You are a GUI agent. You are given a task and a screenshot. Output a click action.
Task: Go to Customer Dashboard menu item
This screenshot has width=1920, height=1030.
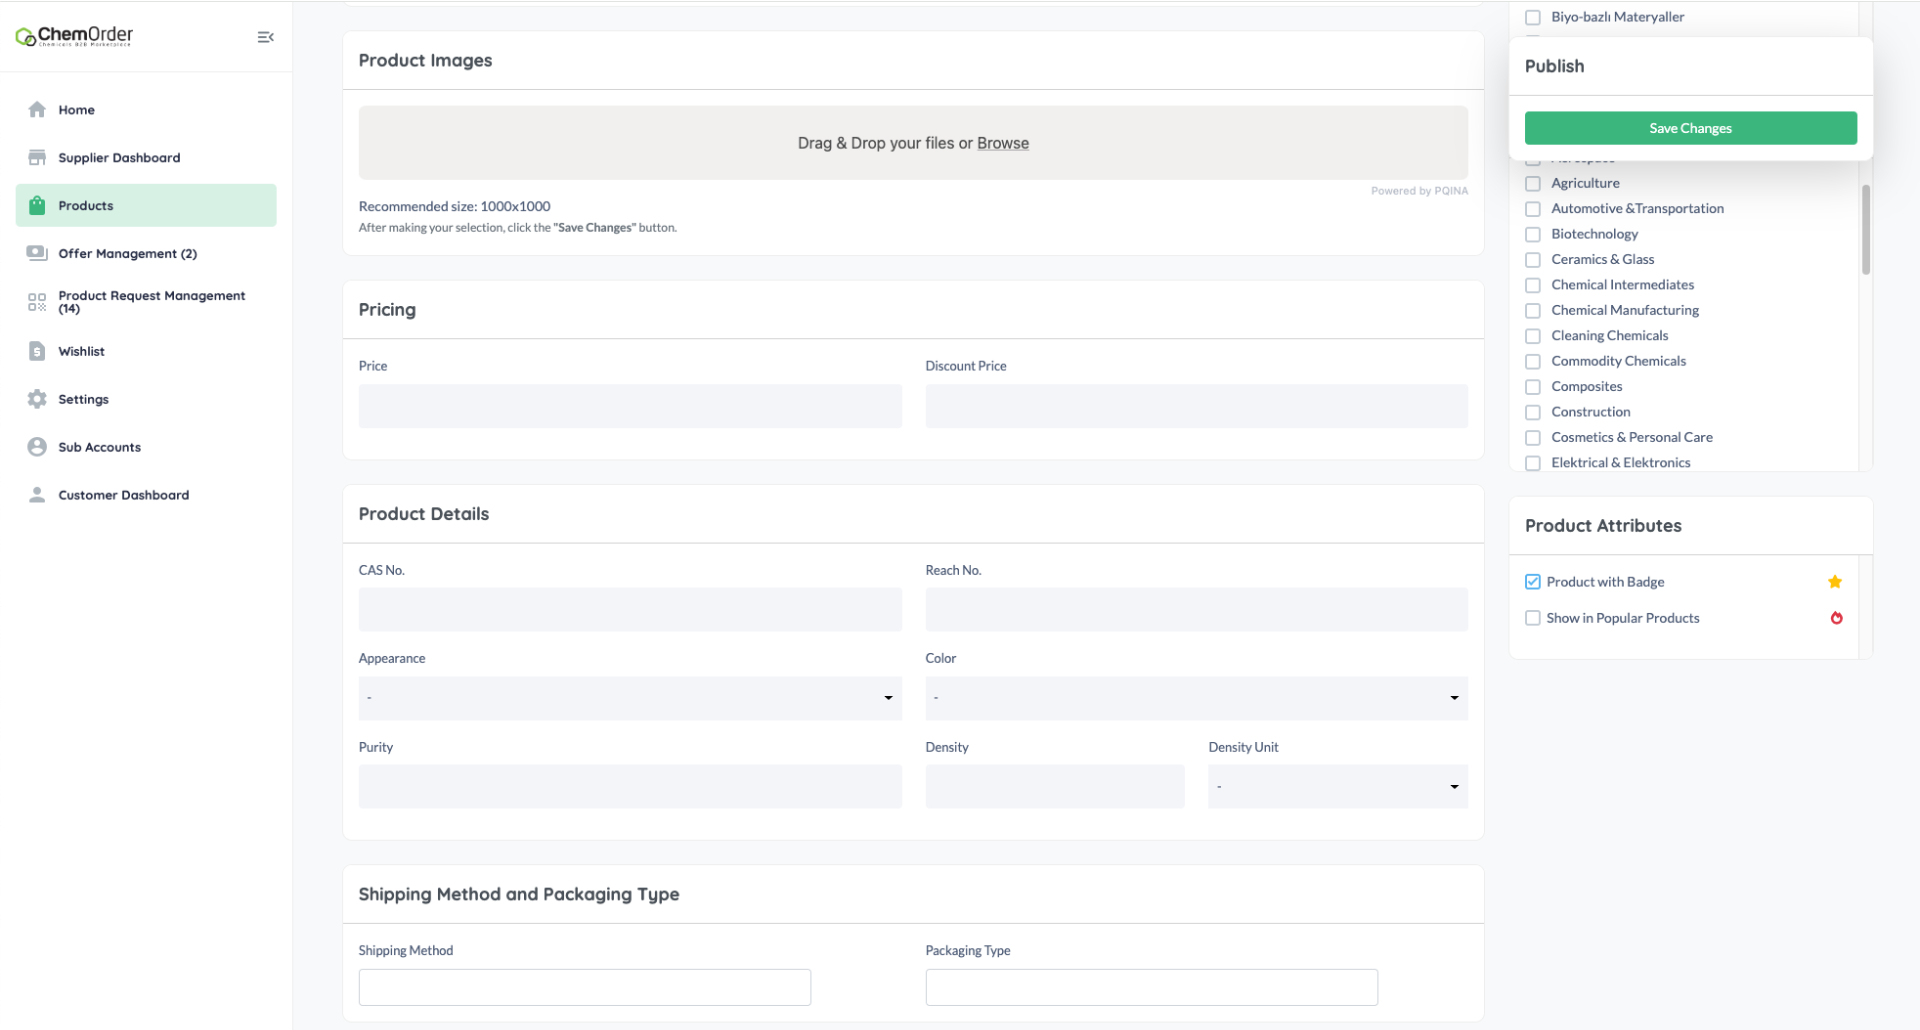click(123, 495)
